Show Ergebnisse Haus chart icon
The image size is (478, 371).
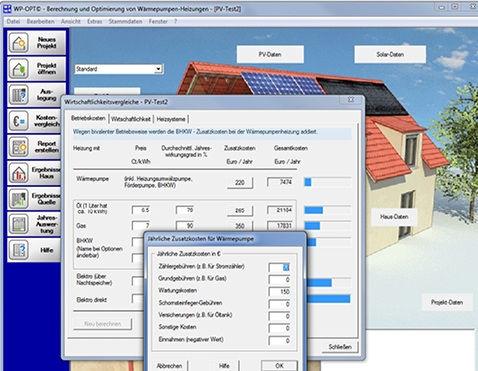pos(19,173)
